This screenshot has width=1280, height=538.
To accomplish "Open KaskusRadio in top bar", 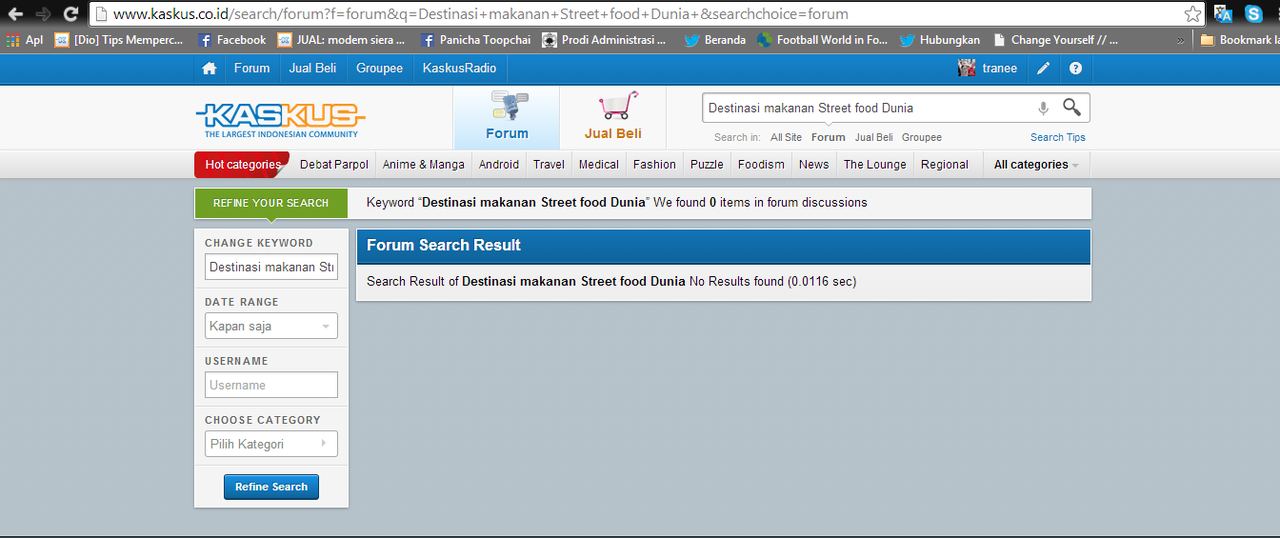I will pyautogui.click(x=460, y=68).
